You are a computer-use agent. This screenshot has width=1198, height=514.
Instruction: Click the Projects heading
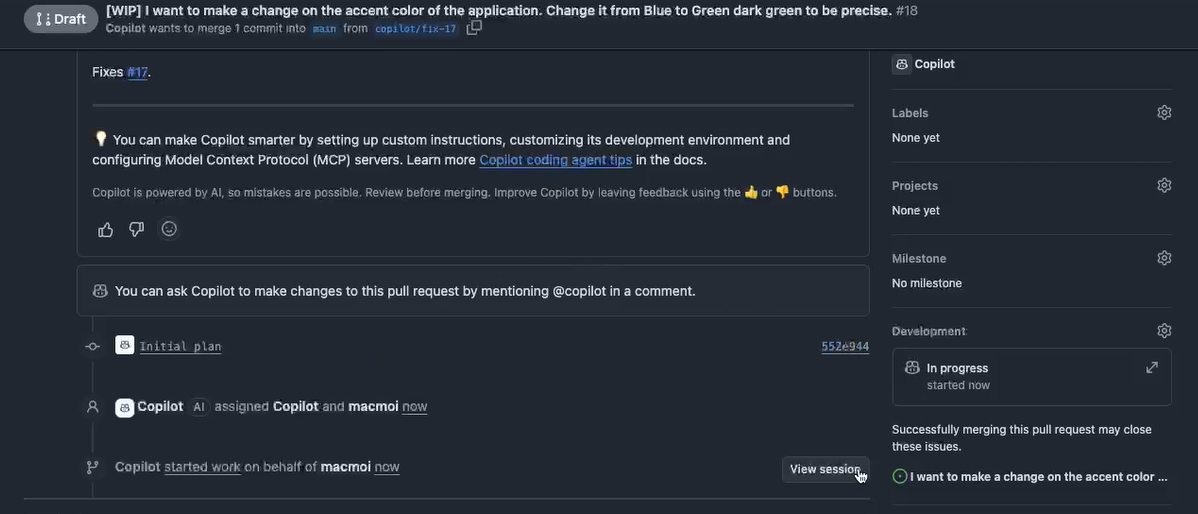(x=915, y=186)
